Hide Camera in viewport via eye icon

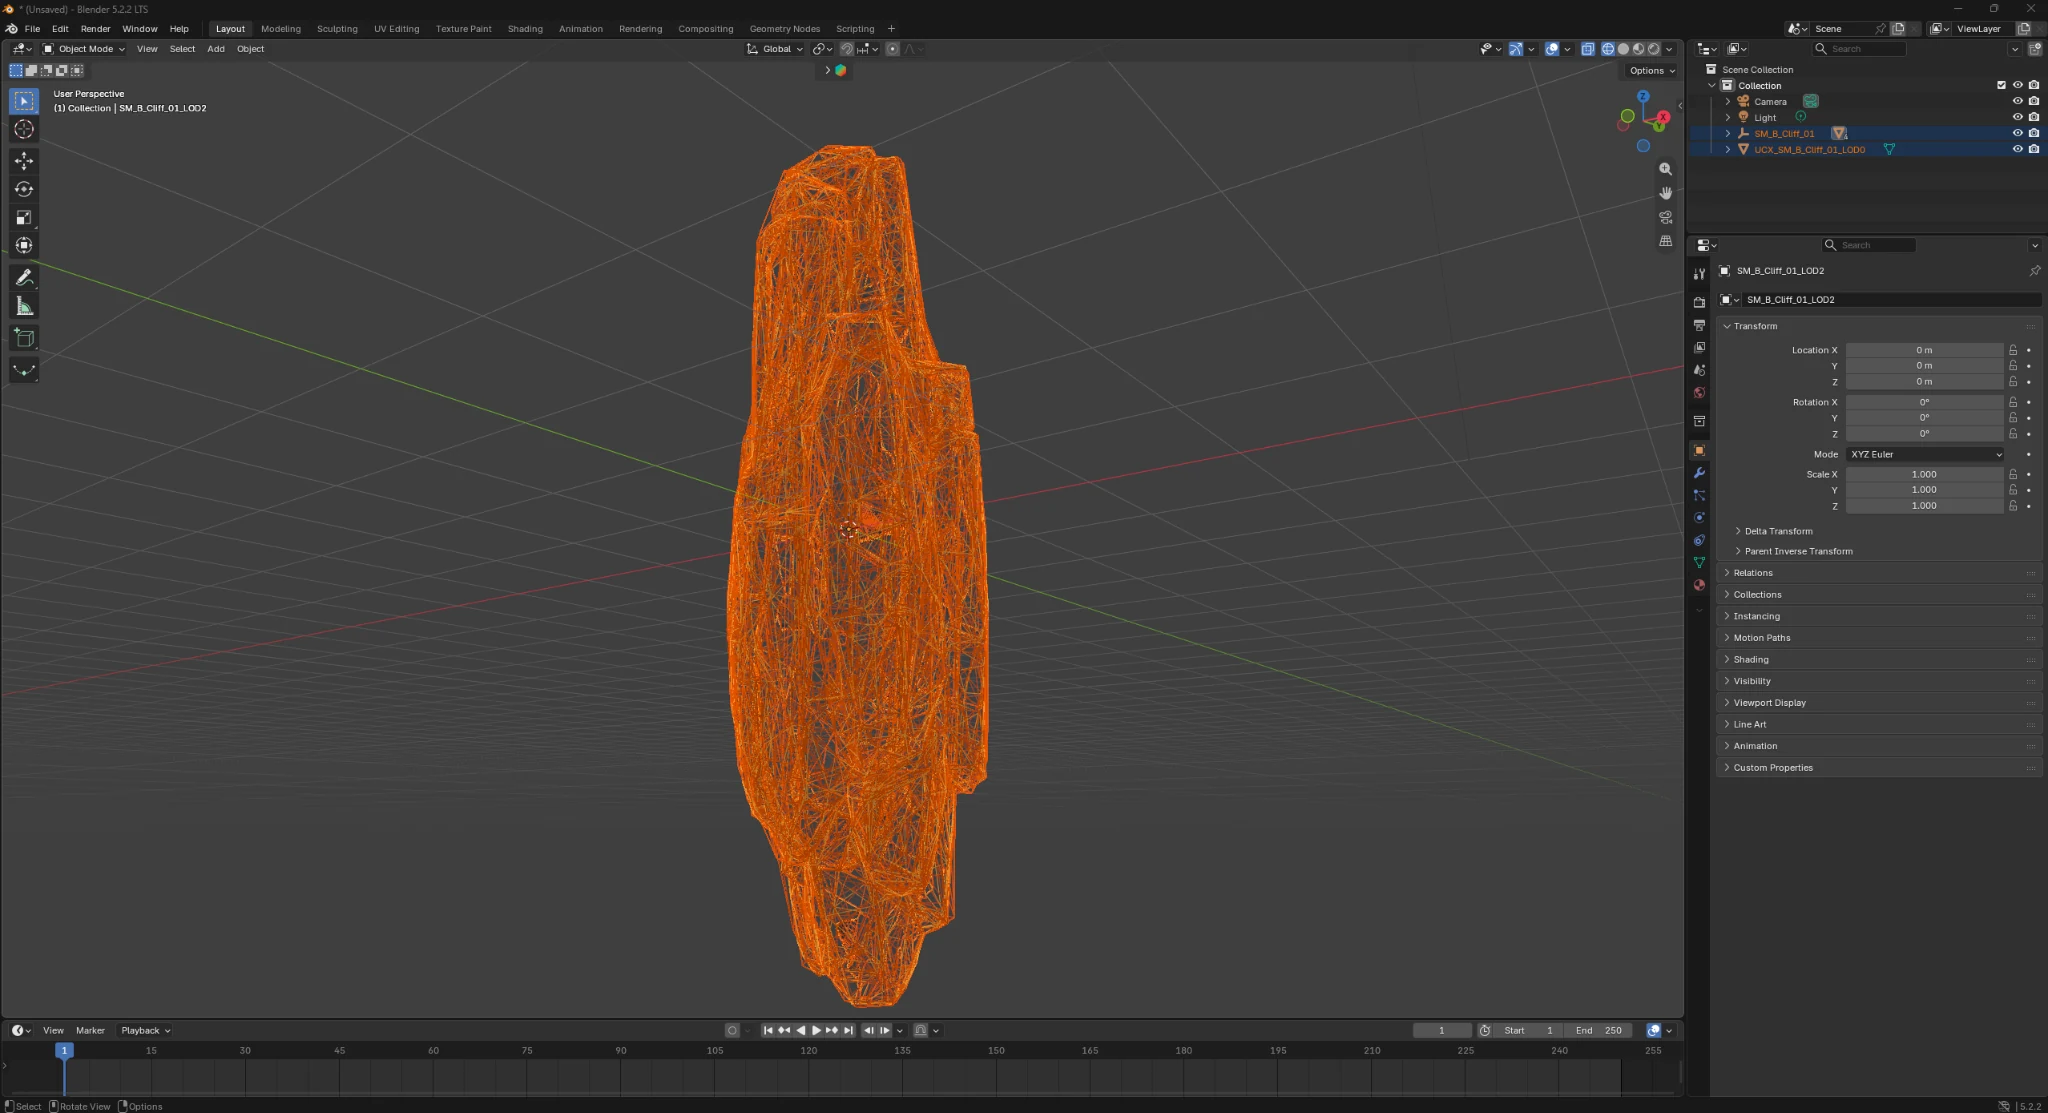[2017, 101]
